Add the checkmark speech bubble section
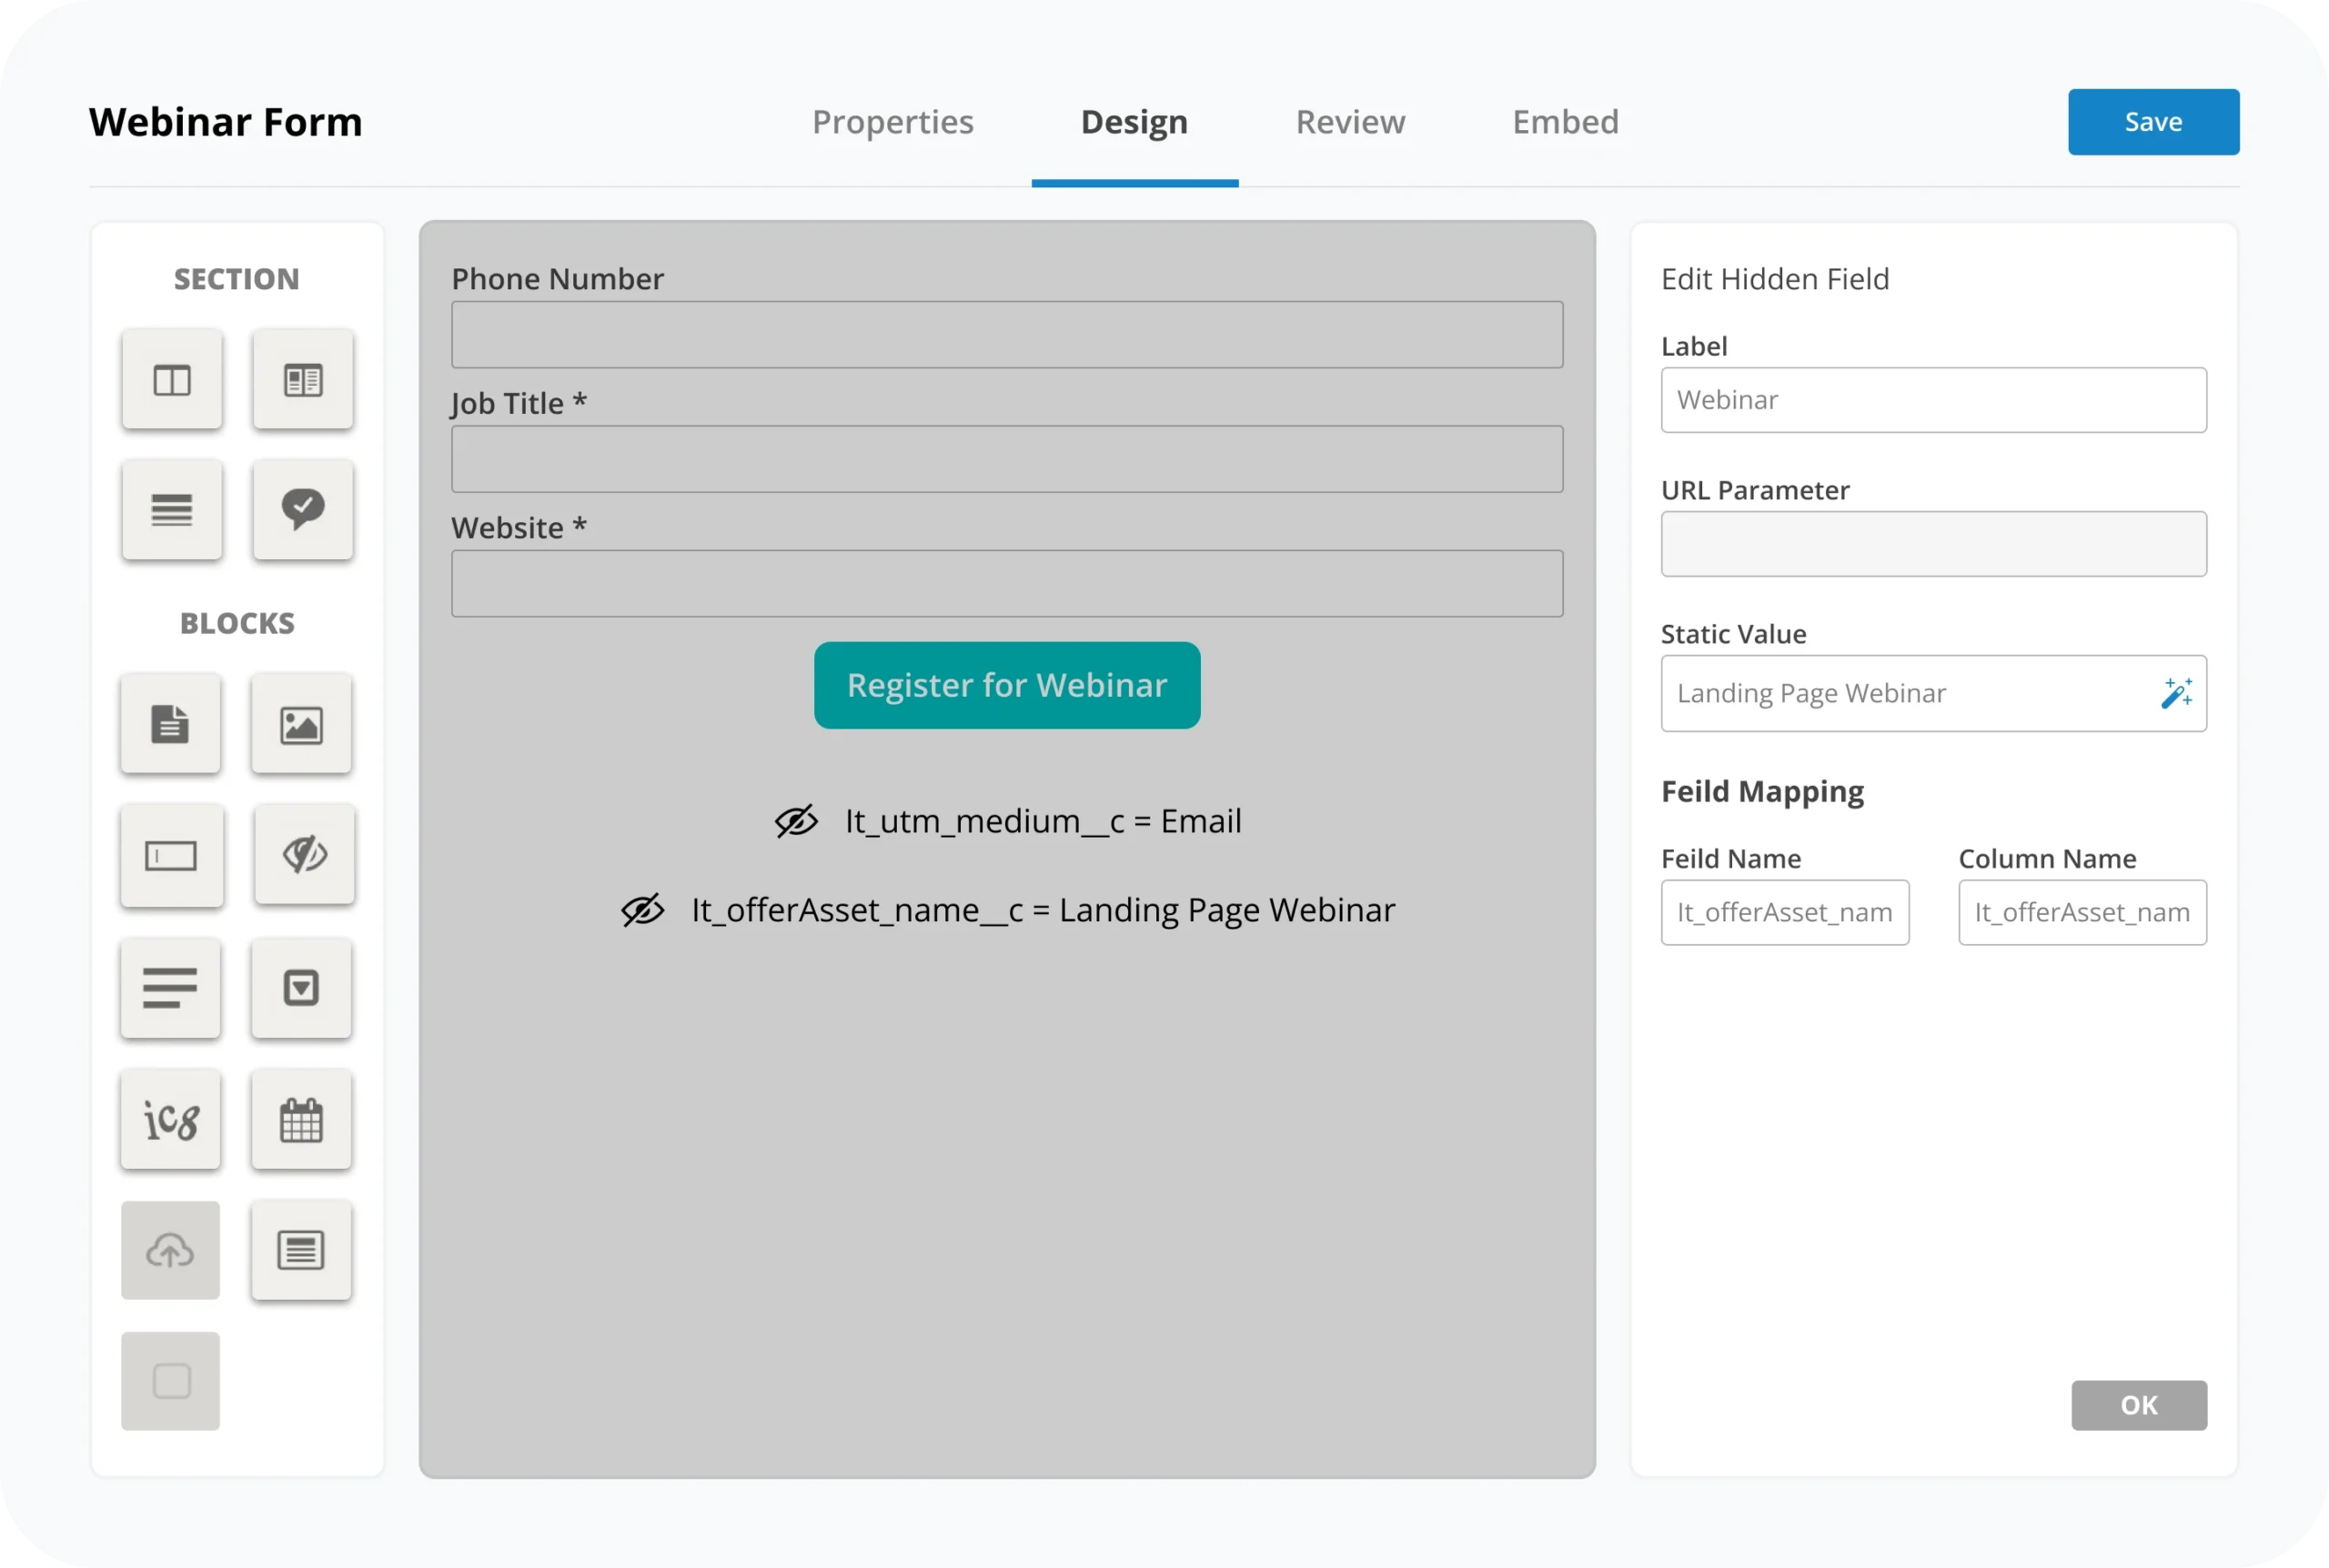Screen dimensions: 2329x1568 point(303,510)
